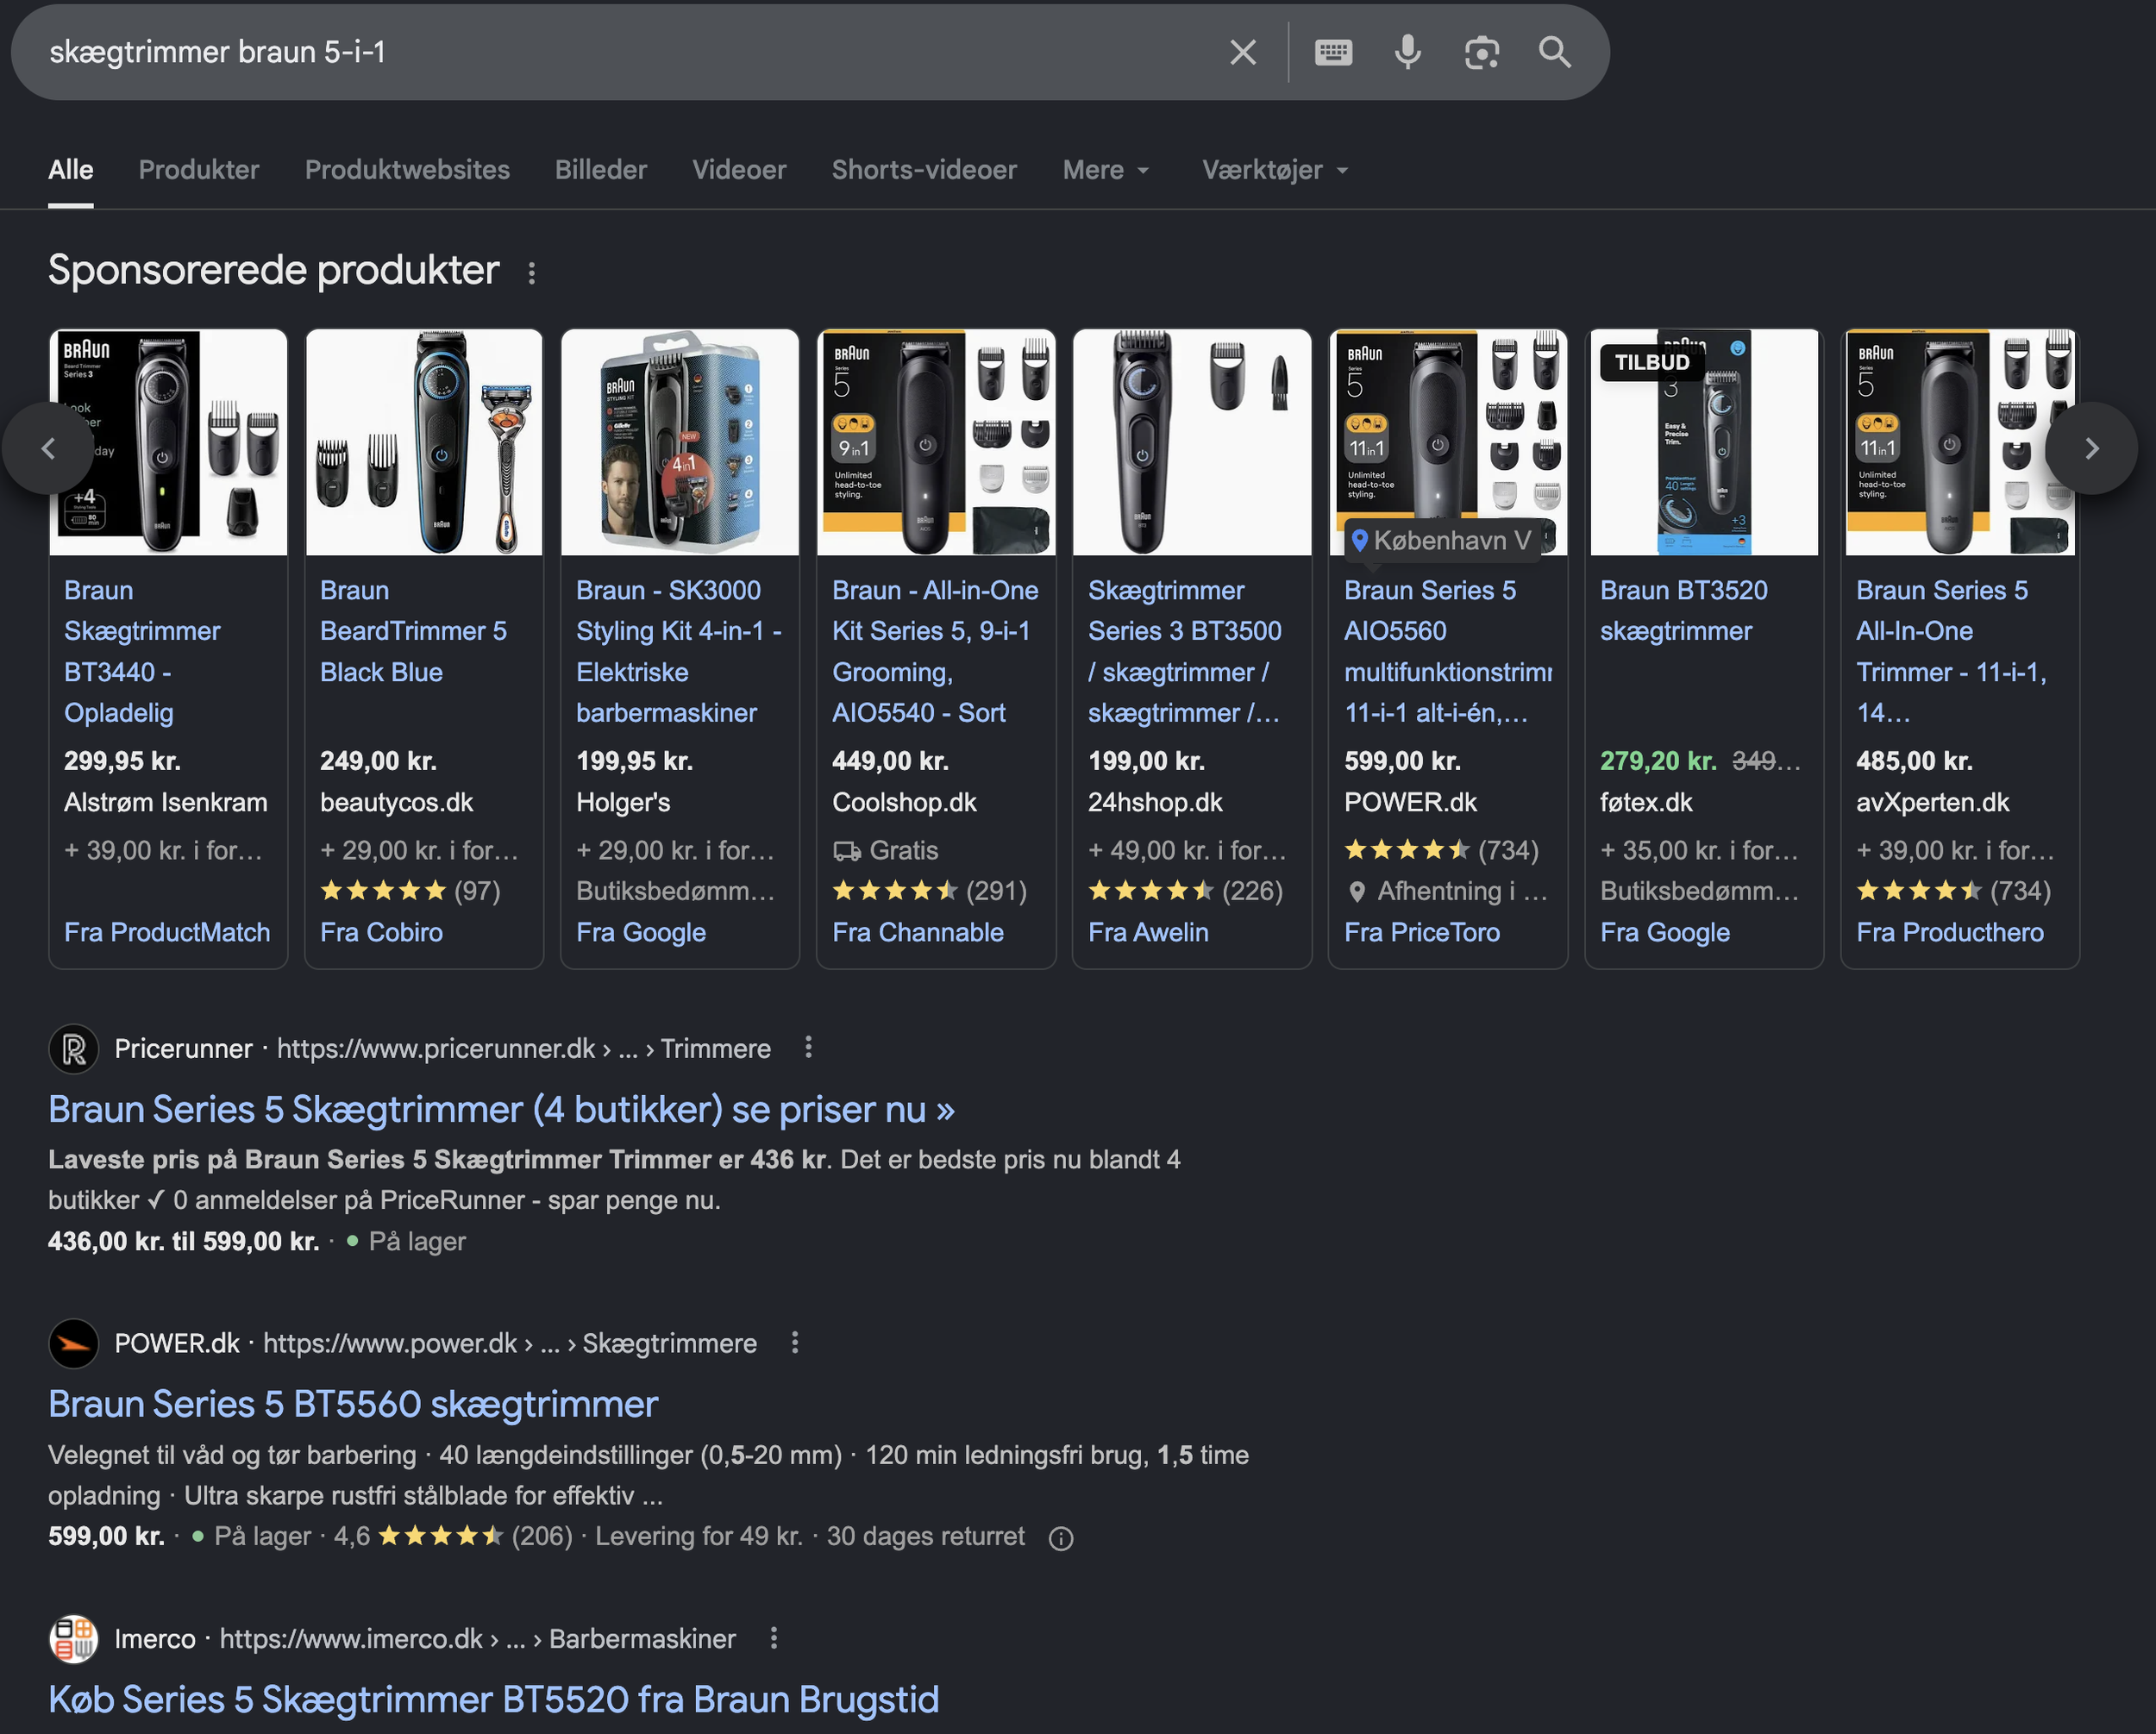Viewport: 2156px width, 1734px height.
Task: Click Fra Producthero link
Action: pos(1950,932)
